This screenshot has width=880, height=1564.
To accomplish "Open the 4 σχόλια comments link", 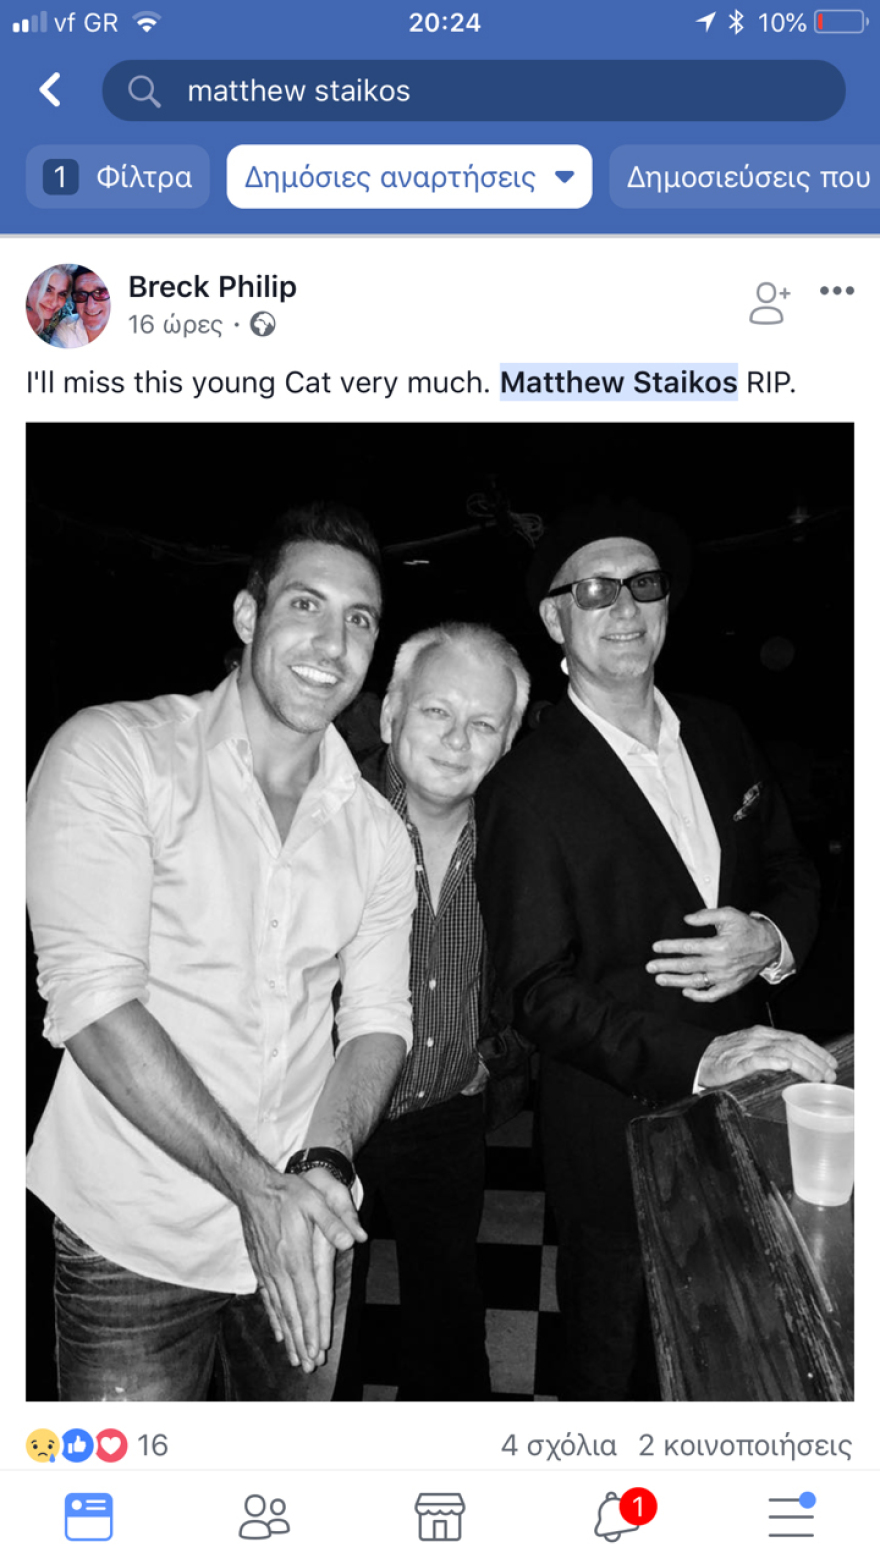I will 559,1445.
